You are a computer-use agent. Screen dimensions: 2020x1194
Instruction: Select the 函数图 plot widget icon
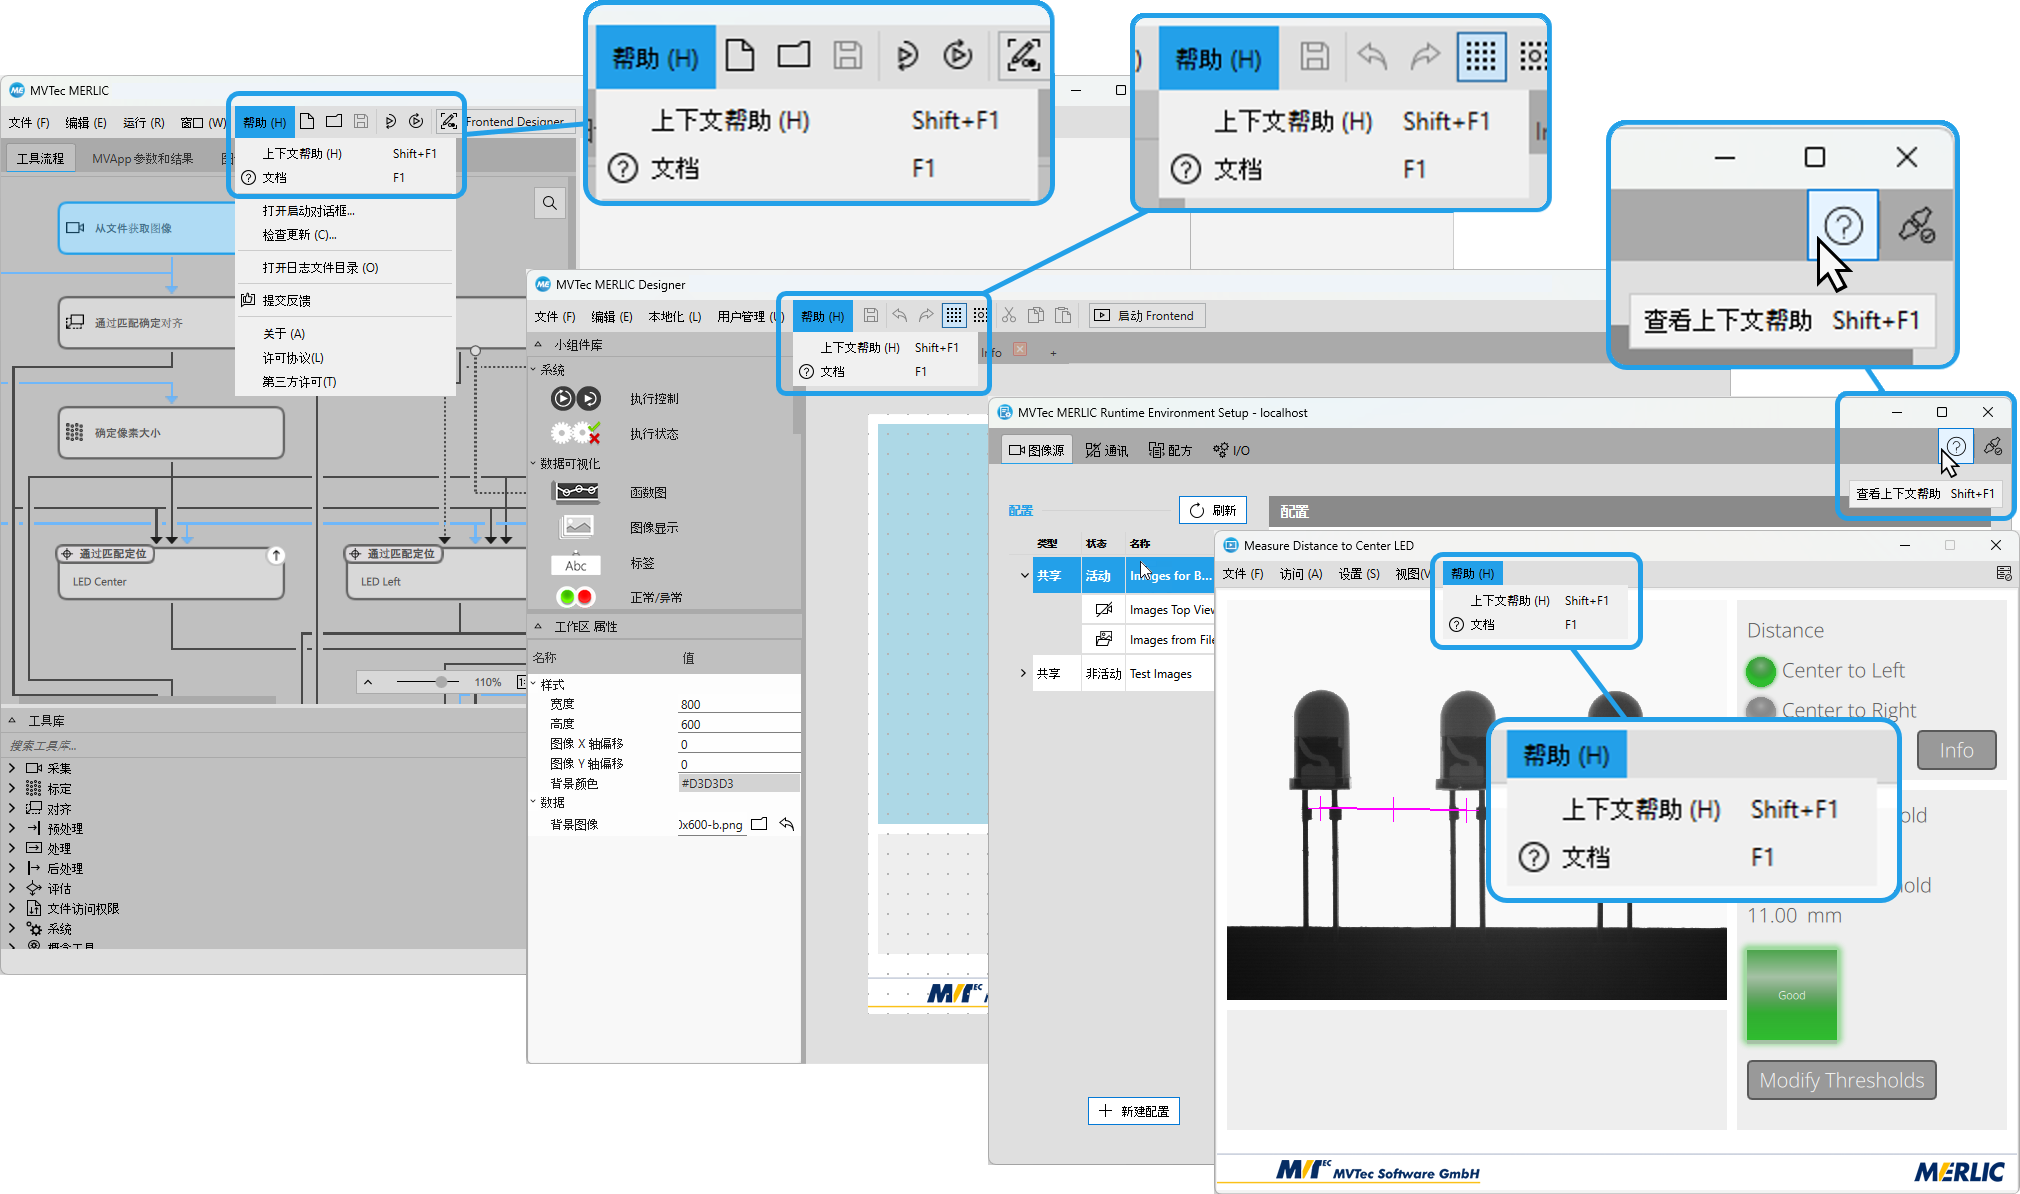tap(576, 492)
